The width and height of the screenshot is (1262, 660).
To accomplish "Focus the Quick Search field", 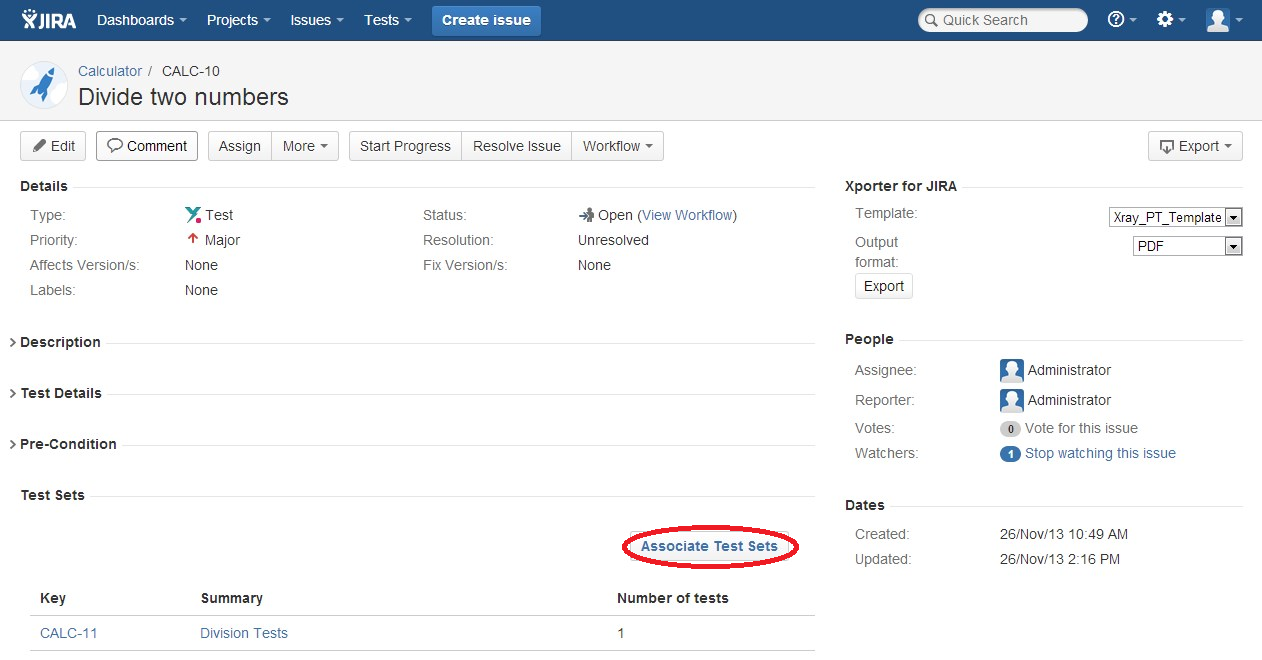I will point(1003,20).
